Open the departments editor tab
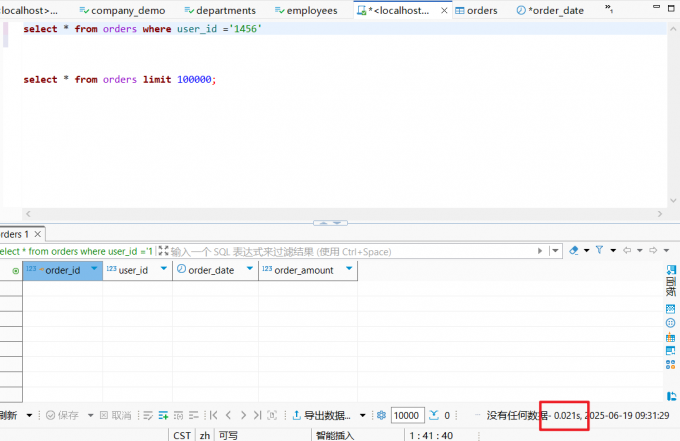This screenshot has height=441, width=680. (220, 10)
